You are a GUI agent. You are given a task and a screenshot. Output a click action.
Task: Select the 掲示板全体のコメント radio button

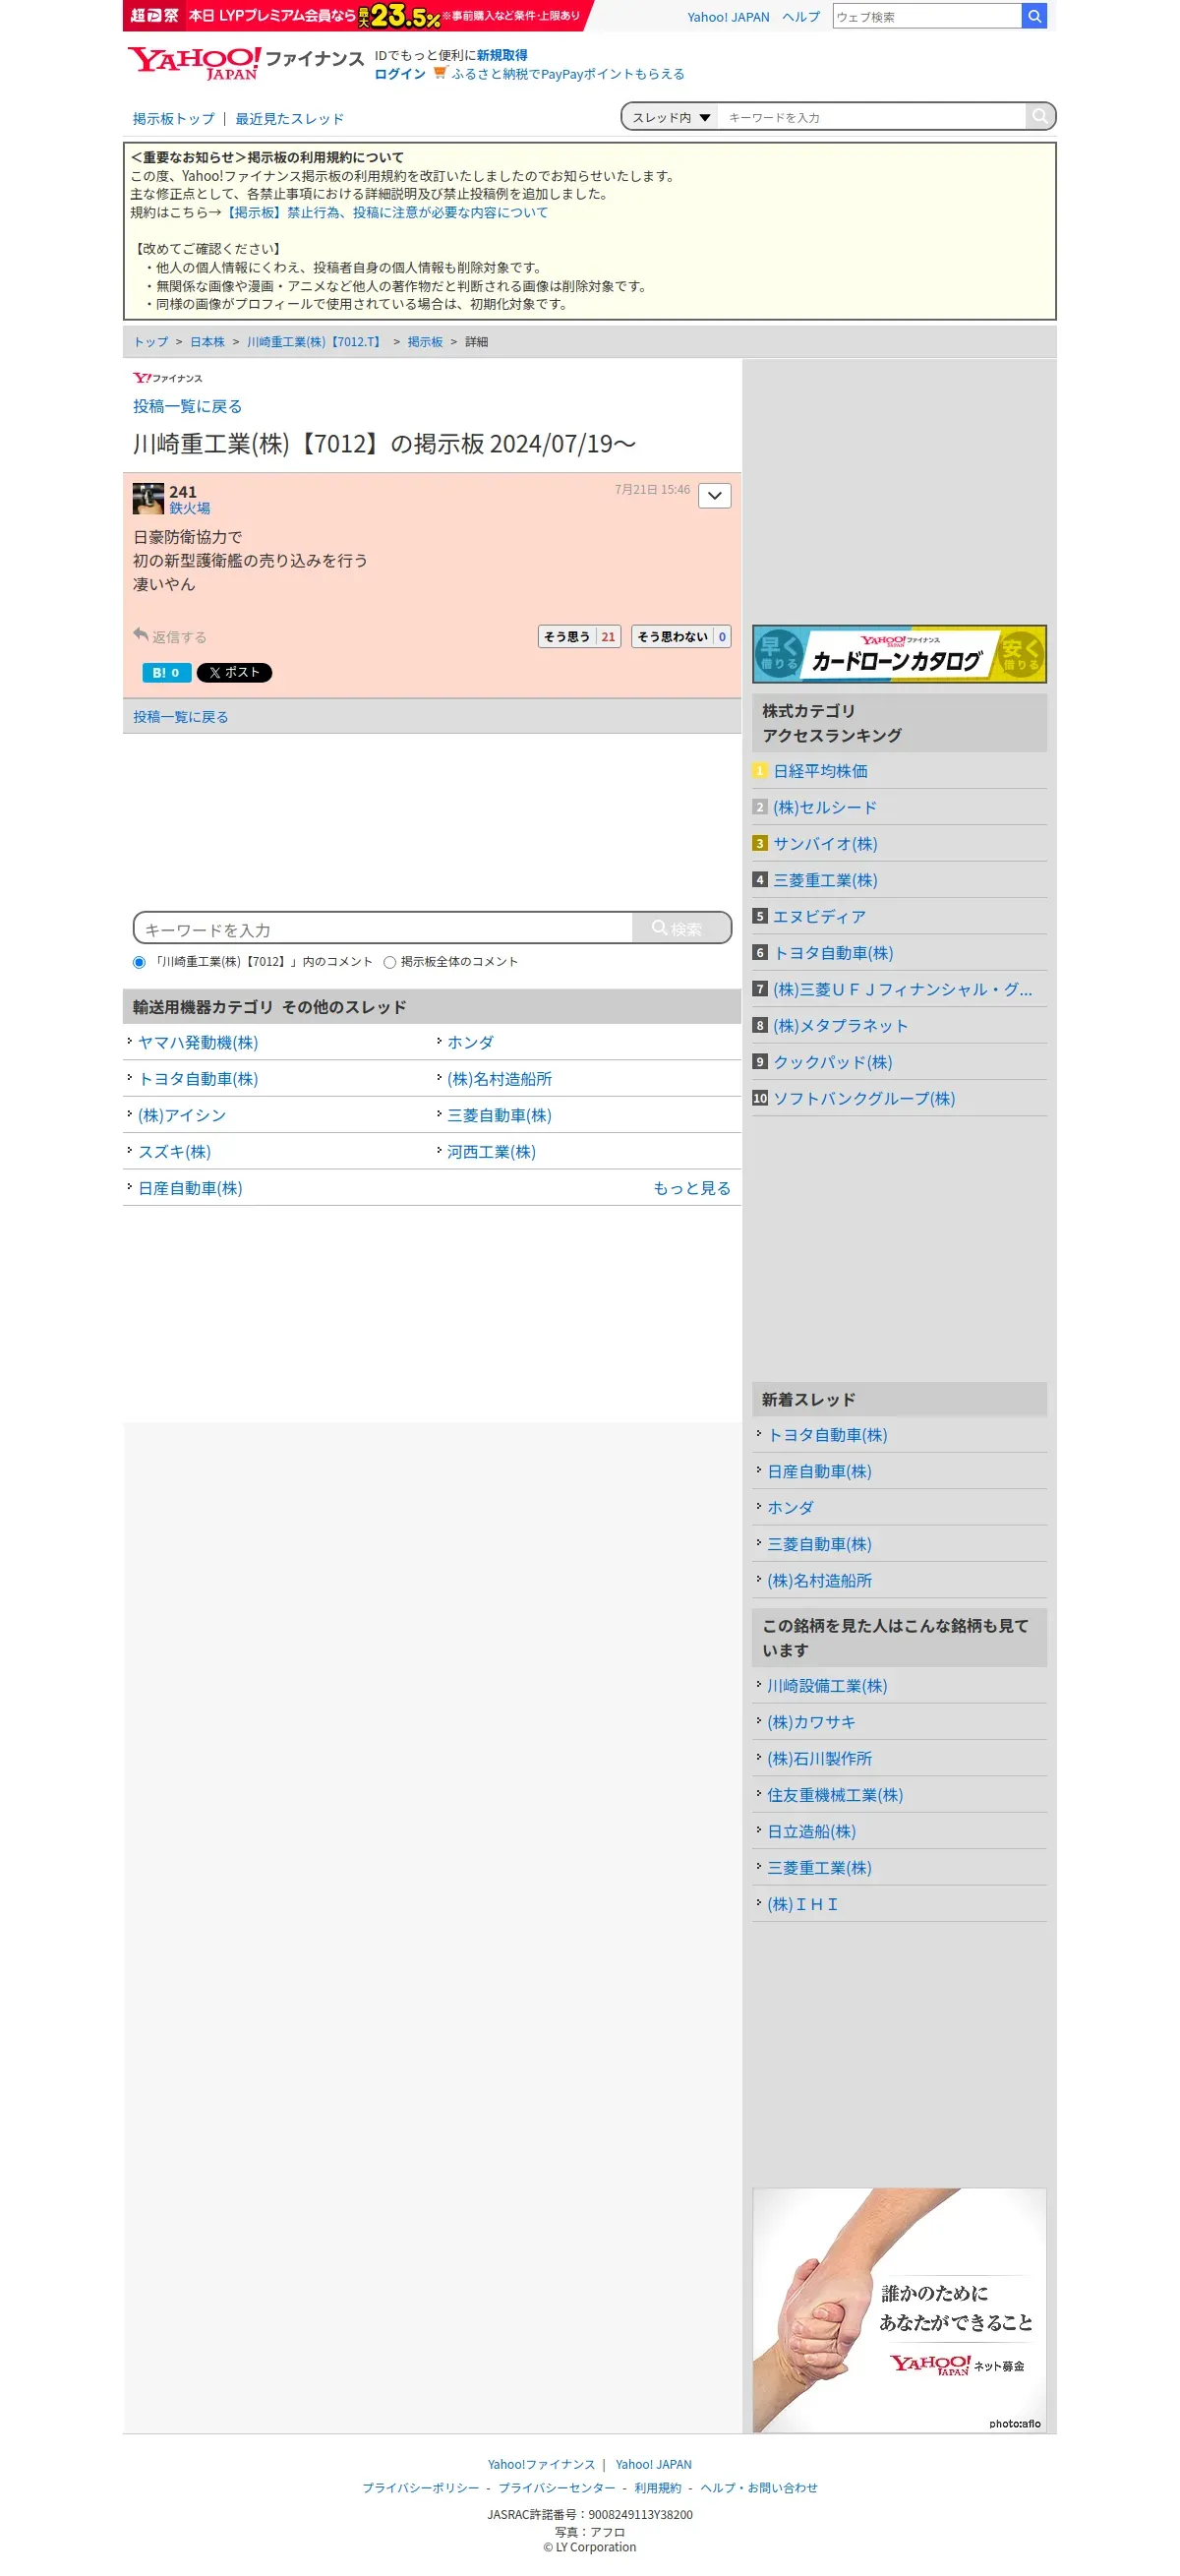pos(390,962)
